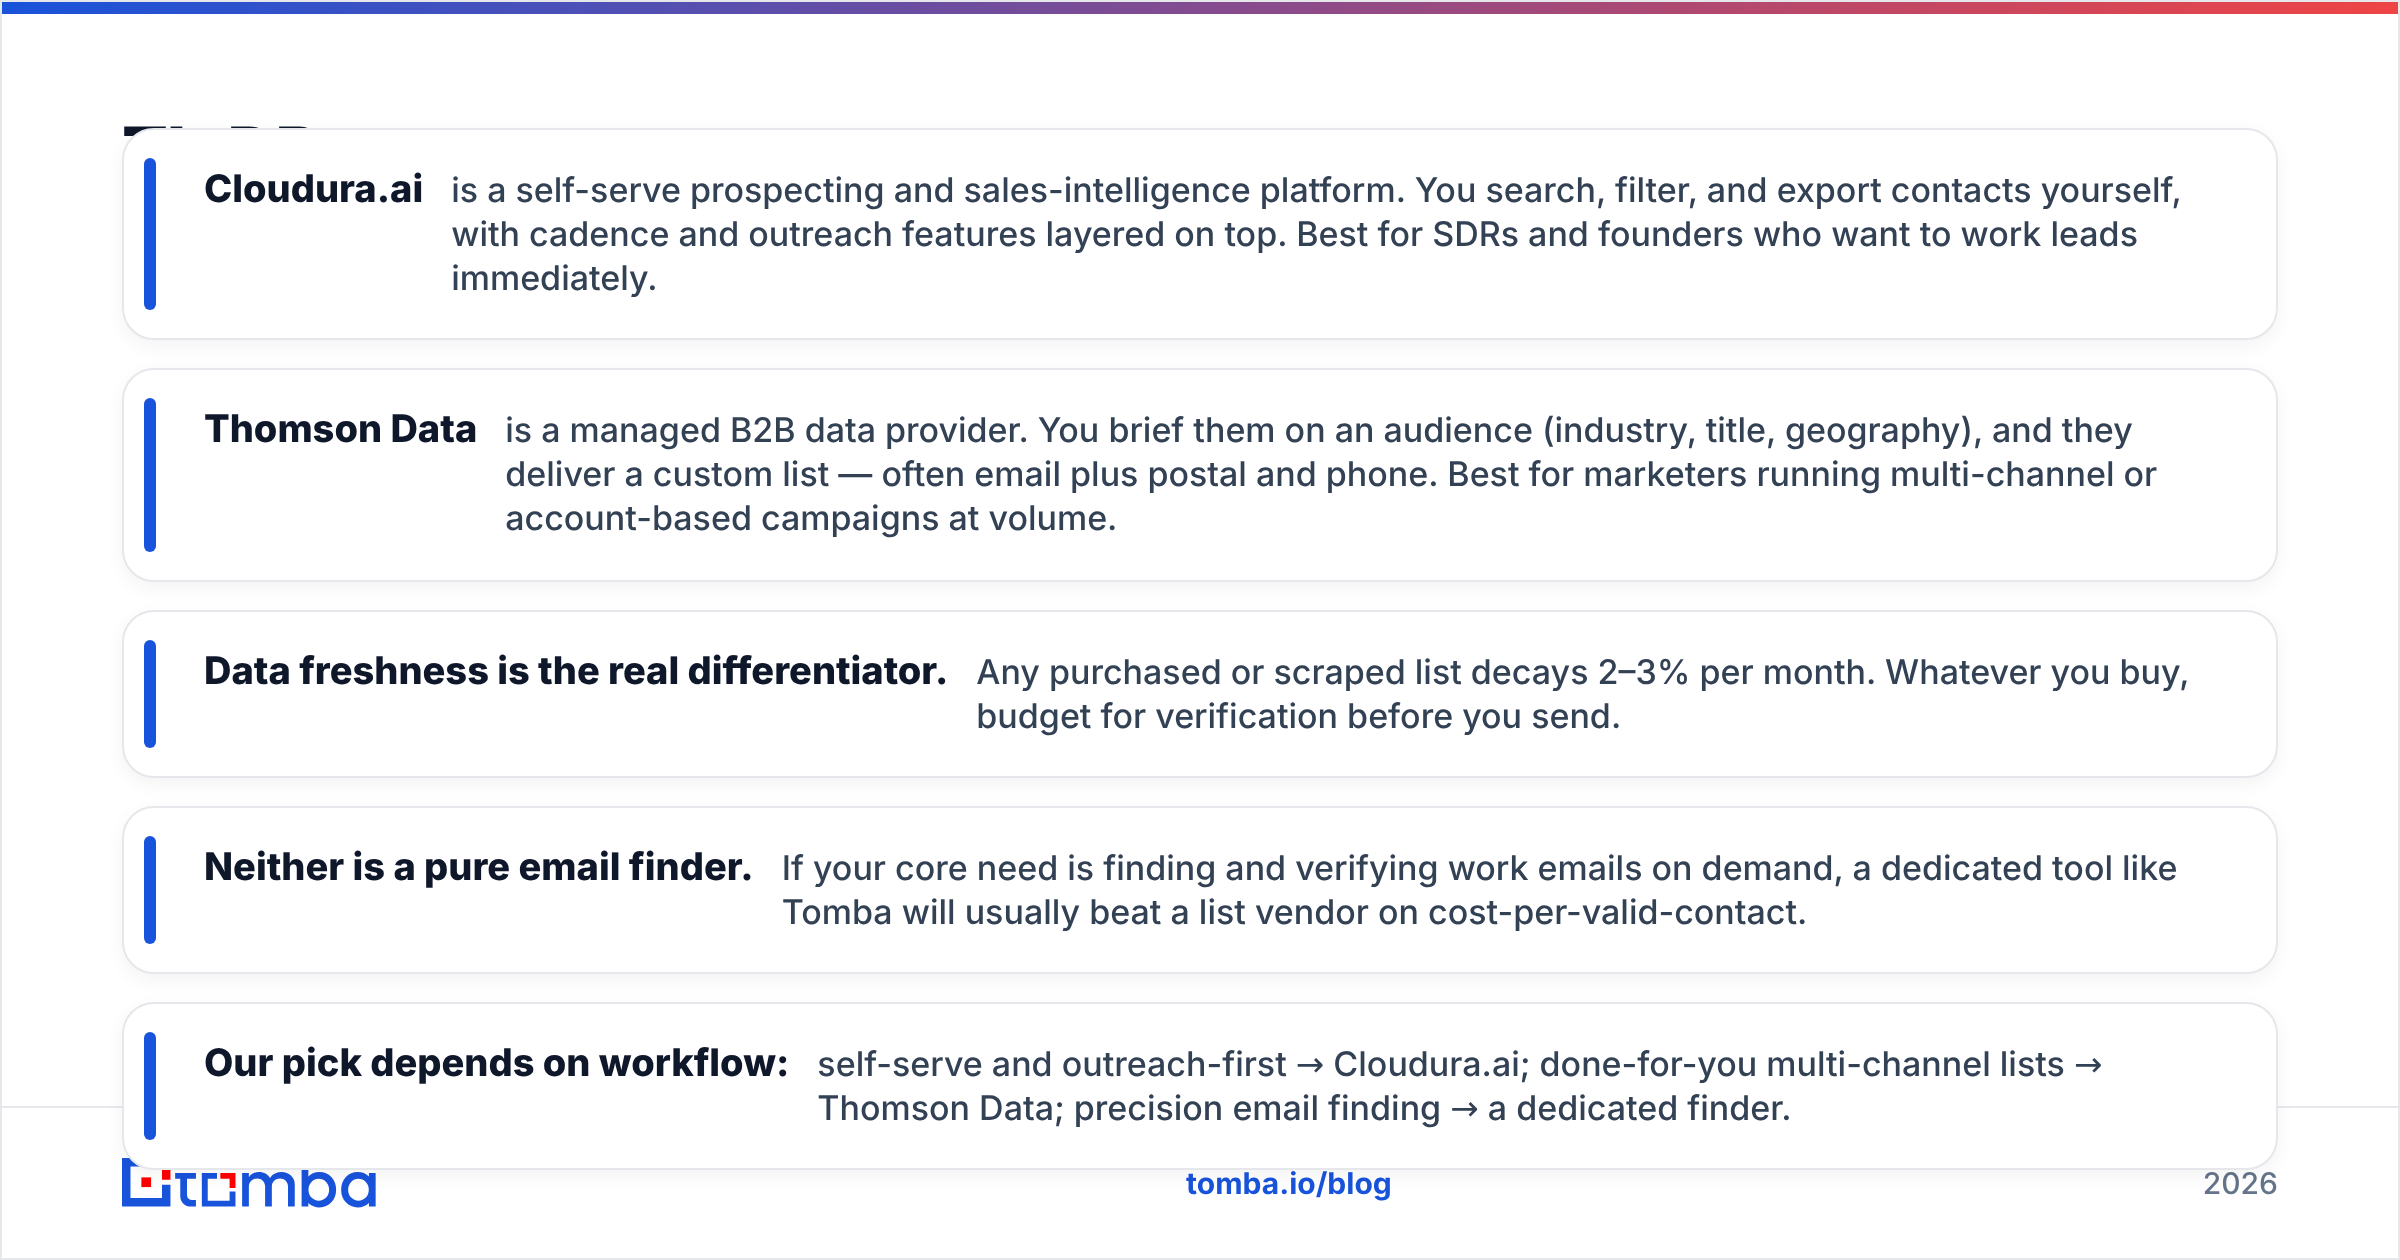Screen dimensions: 2400x1260
Task: Click the blue accent bar on the Cloudura.ai card
Action: coord(150,234)
